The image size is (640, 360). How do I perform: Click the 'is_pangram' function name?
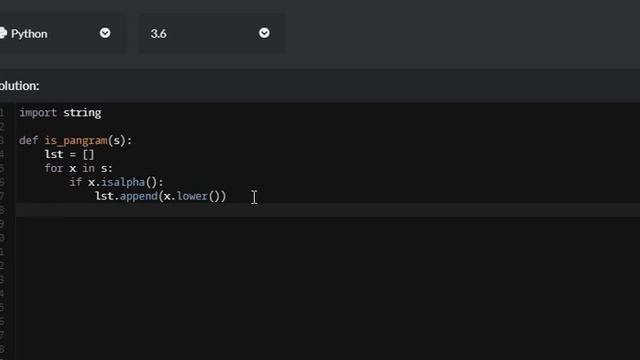[x=76, y=141]
